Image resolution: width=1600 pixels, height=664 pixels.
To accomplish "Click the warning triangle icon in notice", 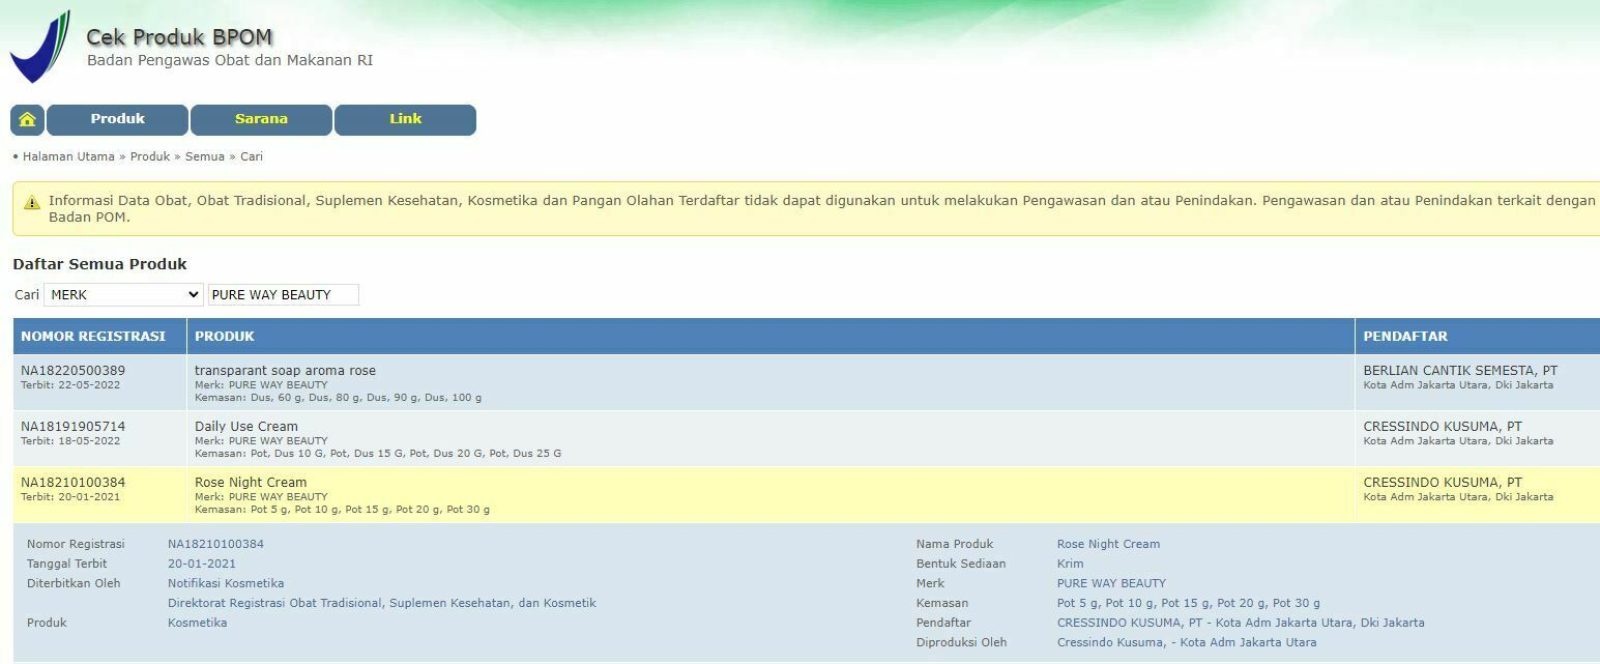I will [x=32, y=202].
